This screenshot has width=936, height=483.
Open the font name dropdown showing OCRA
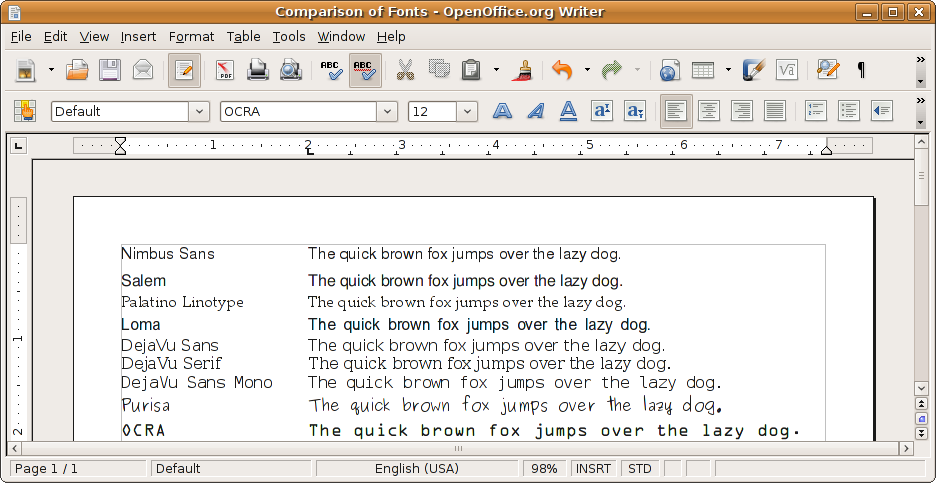pos(387,112)
